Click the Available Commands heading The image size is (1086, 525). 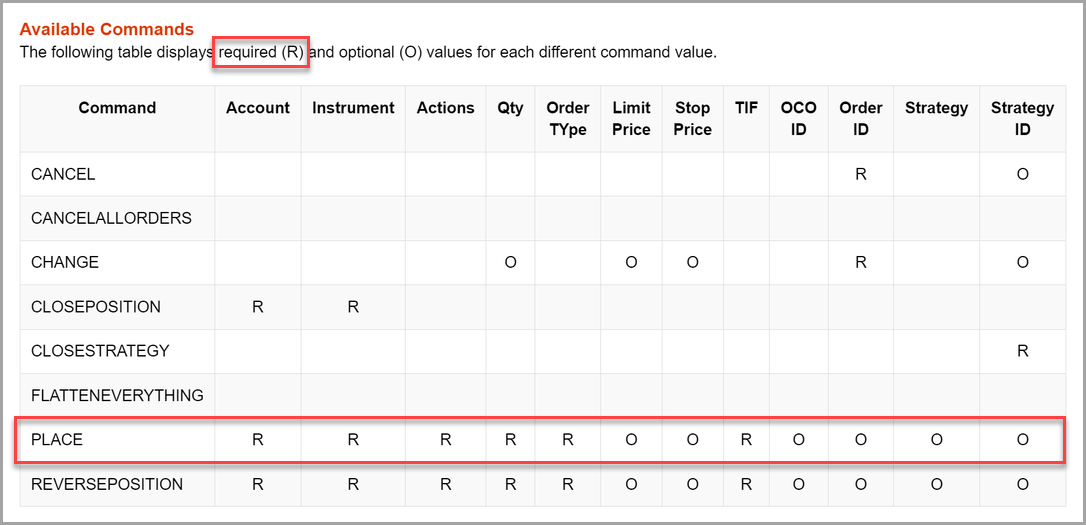[107, 30]
